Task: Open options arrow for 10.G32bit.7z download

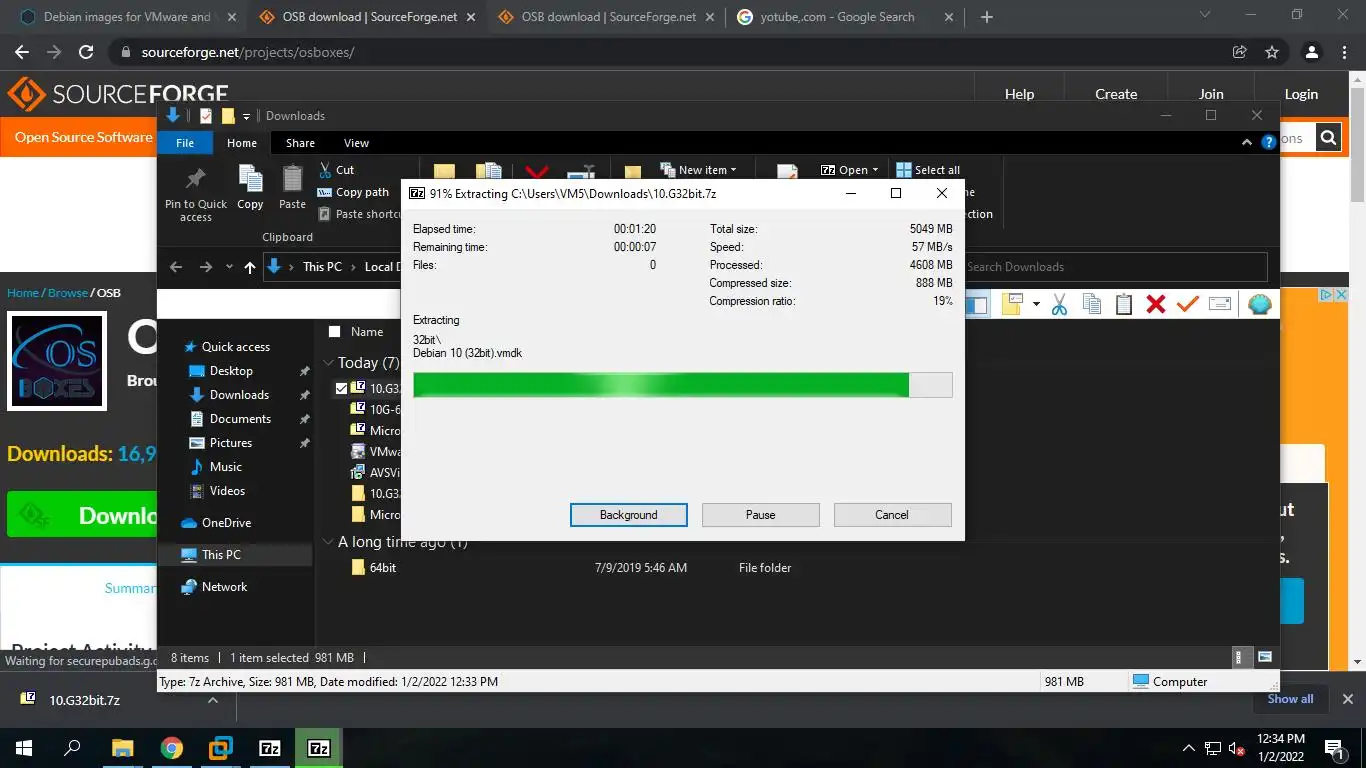Action: pos(212,700)
